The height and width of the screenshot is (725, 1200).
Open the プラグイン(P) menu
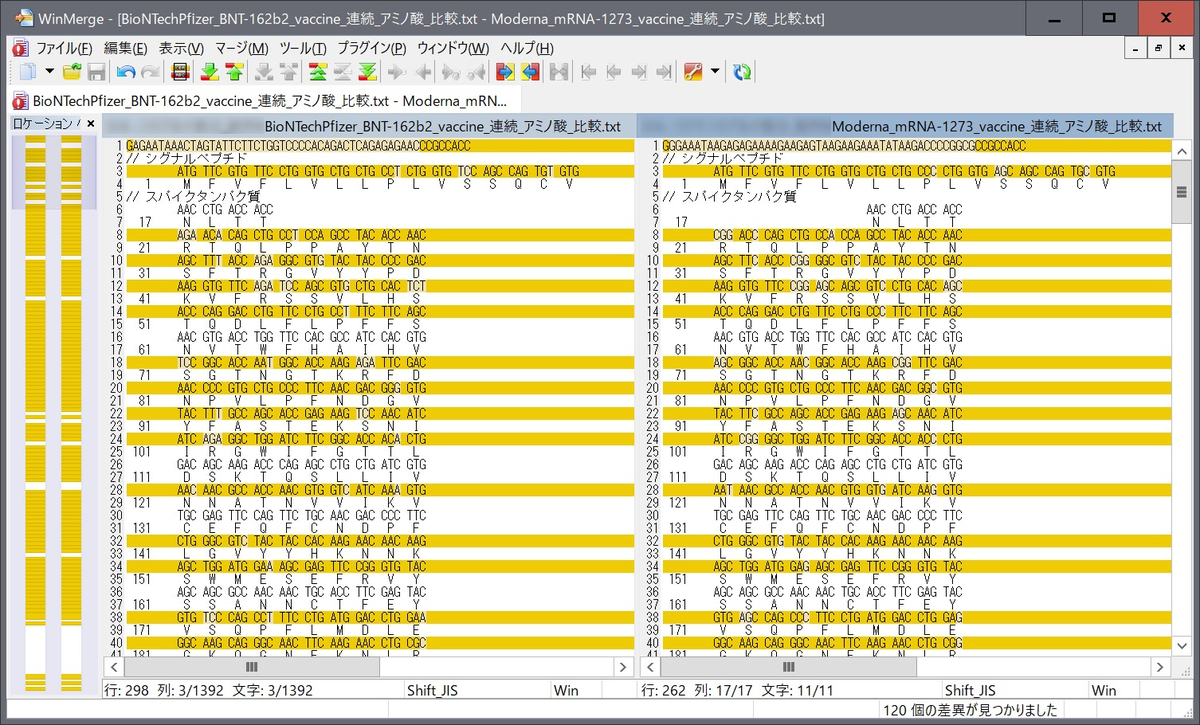pyautogui.click(x=371, y=48)
